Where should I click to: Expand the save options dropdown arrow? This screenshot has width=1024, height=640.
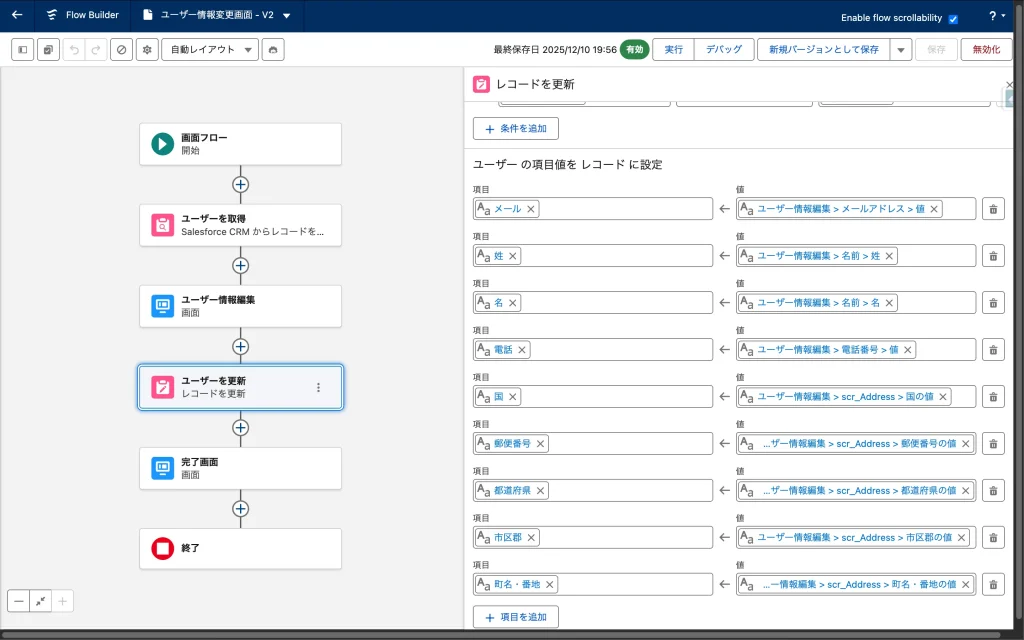point(900,50)
